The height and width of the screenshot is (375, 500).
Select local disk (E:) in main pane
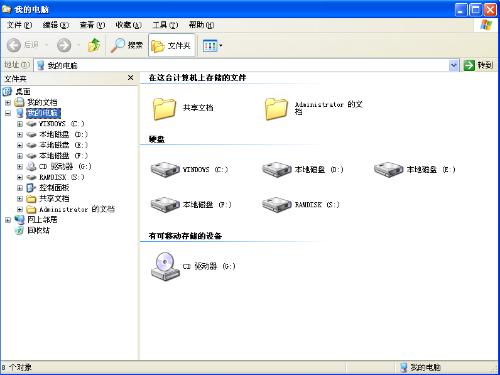388,169
